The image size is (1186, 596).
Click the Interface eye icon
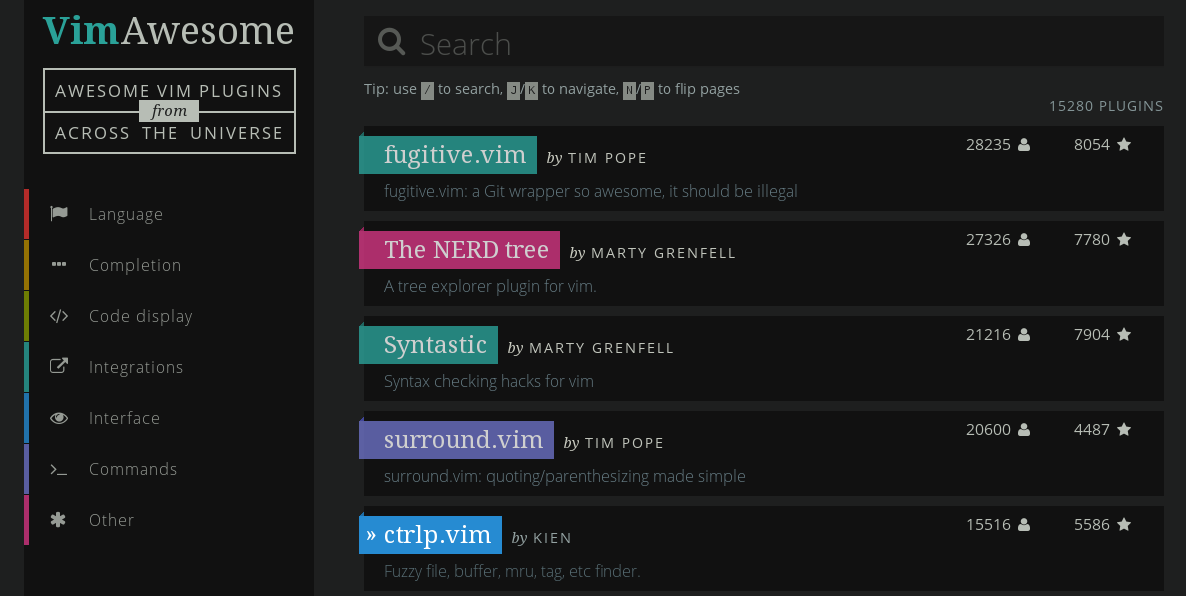pyautogui.click(x=59, y=418)
